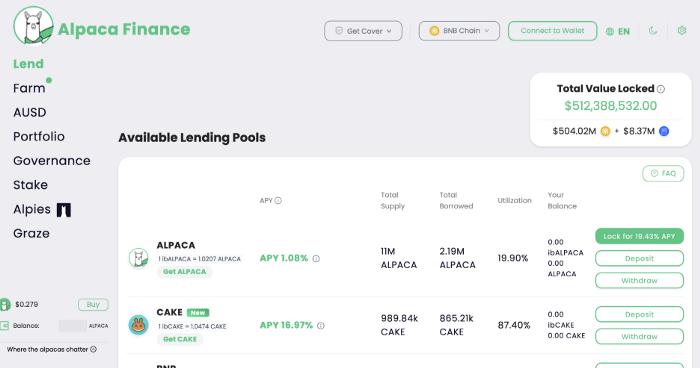This screenshot has height=368, width=700.
Task: Click Total Value Locked info icon
Action: click(661, 89)
